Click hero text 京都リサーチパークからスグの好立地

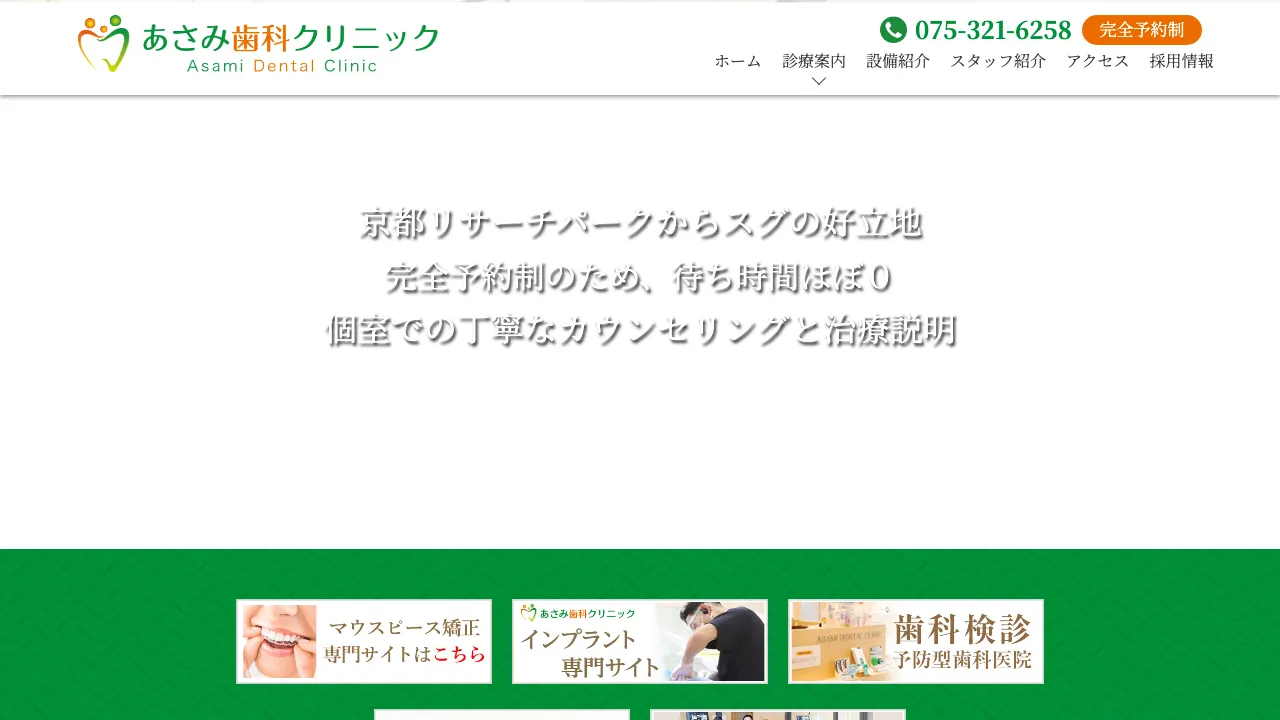pyautogui.click(x=641, y=224)
